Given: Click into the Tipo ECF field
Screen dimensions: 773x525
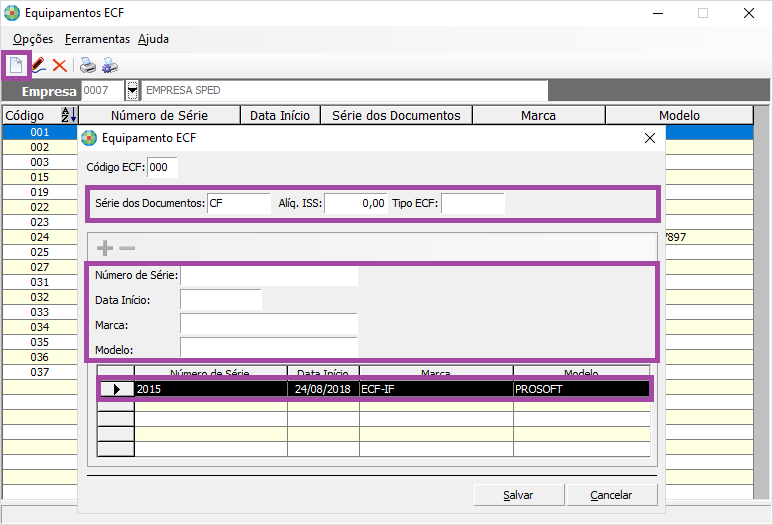Looking at the screenshot, I should (x=472, y=203).
